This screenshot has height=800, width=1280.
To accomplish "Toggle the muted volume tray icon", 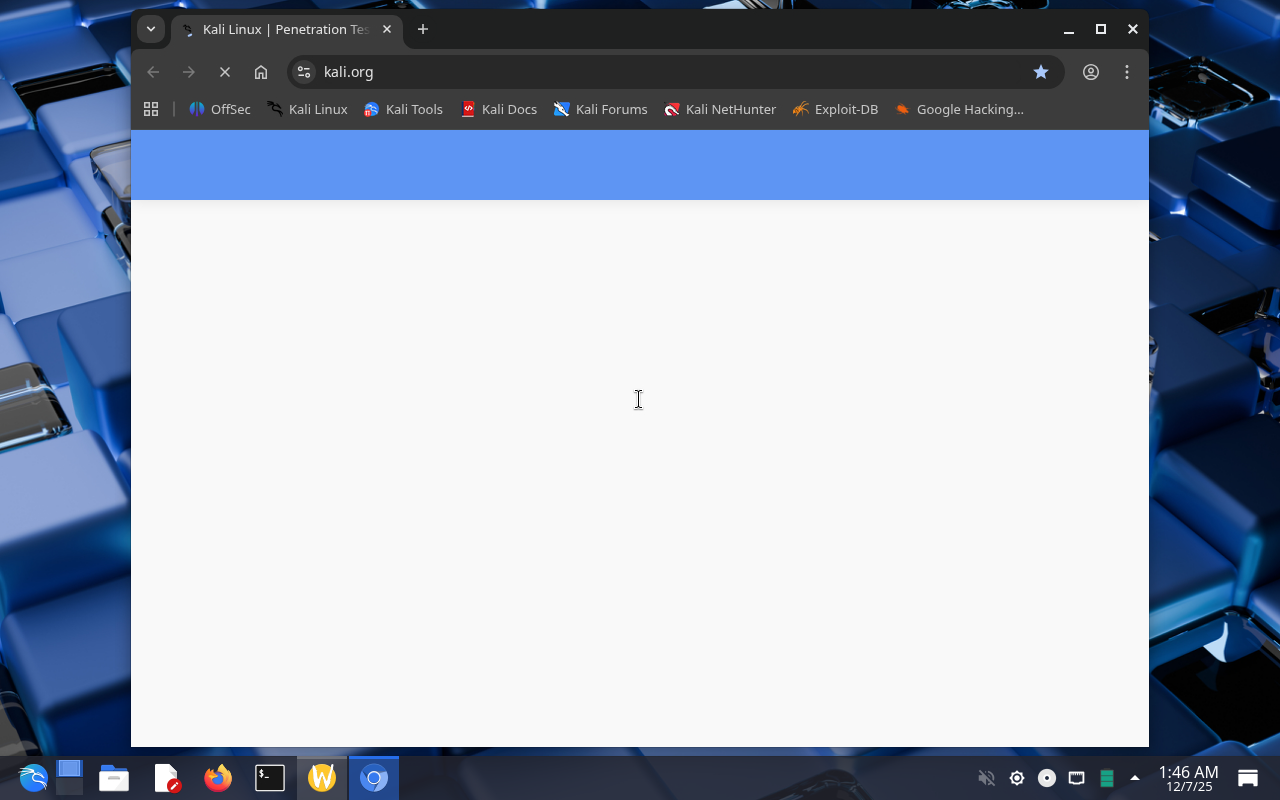I will point(986,778).
